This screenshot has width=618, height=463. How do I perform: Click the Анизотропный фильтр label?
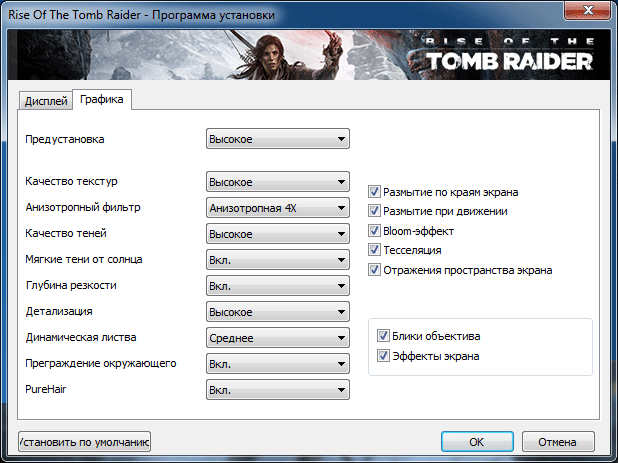tap(83, 207)
